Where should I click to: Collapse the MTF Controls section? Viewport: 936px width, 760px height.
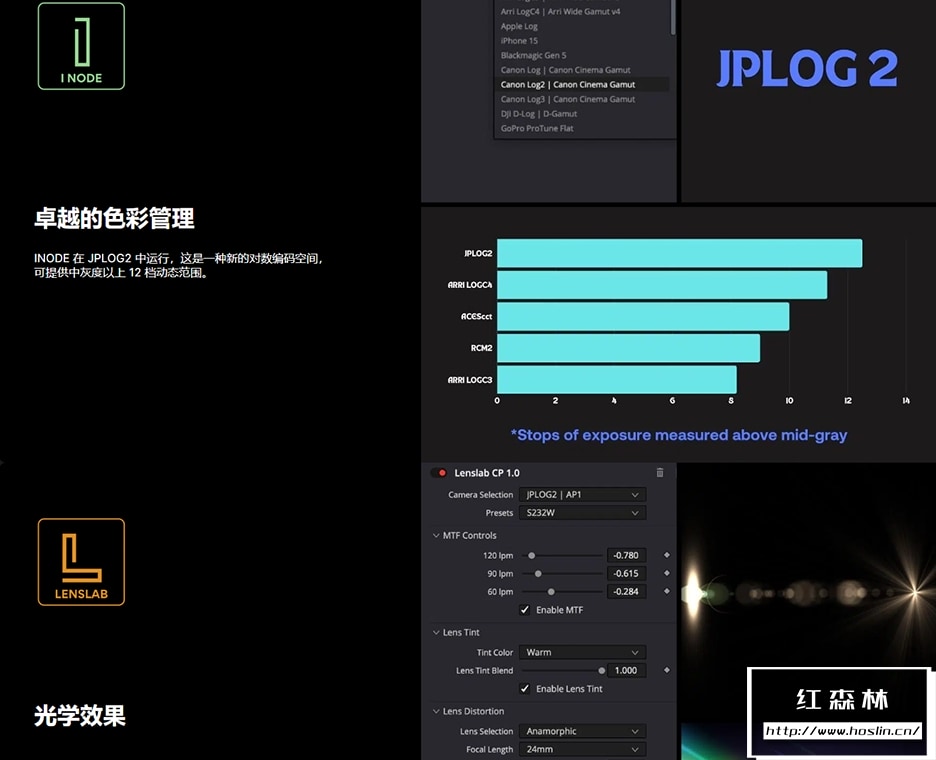pos(436,536)
